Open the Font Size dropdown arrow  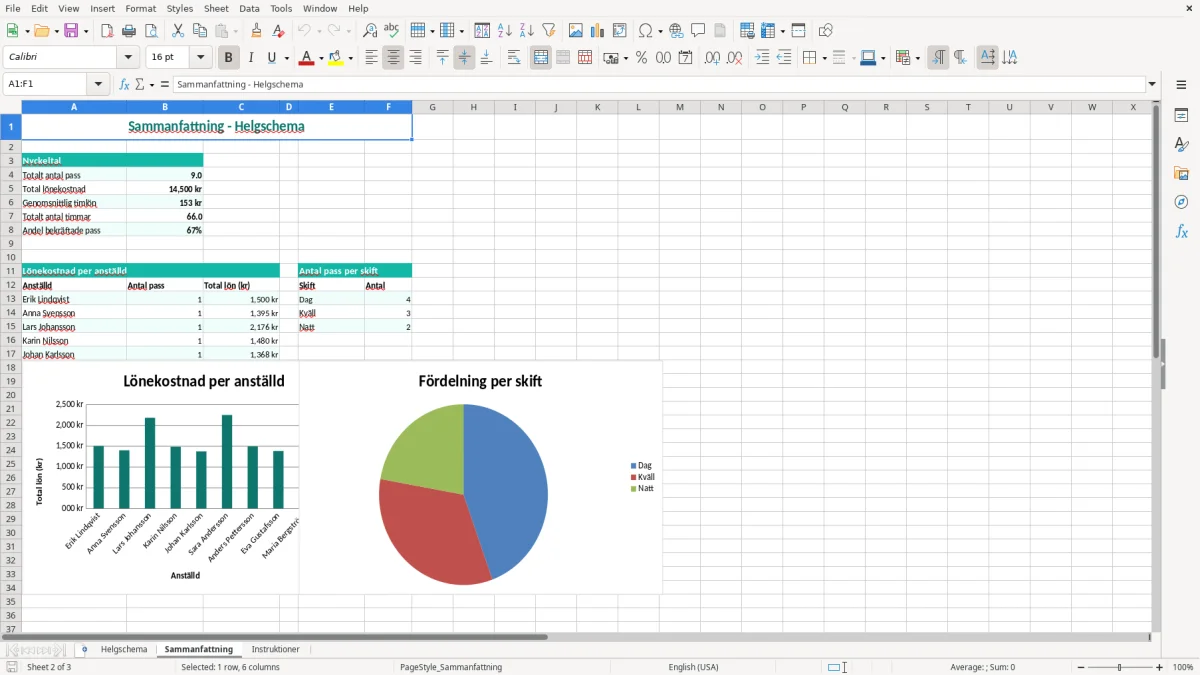tap(201, 58)
